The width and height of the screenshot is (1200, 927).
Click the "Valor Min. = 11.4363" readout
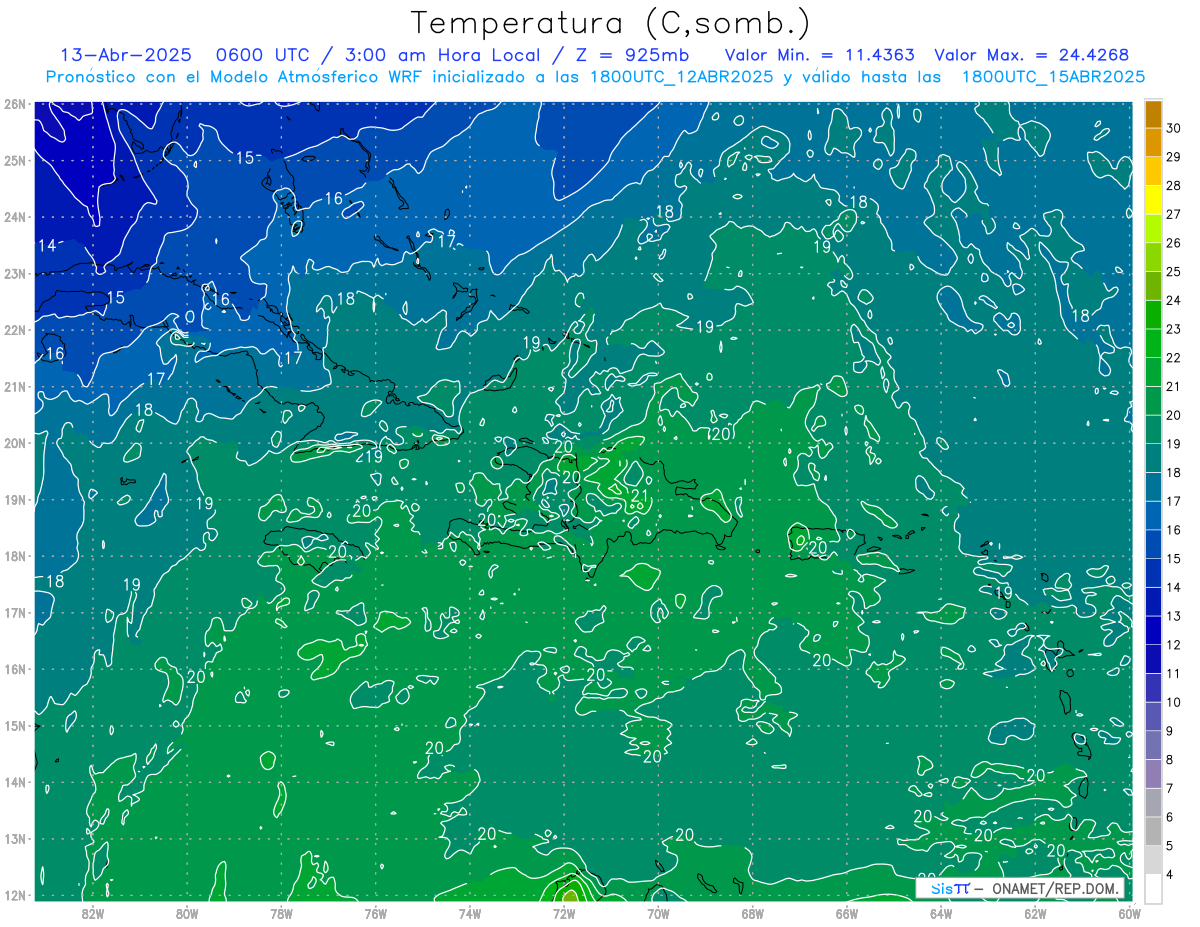820,55
